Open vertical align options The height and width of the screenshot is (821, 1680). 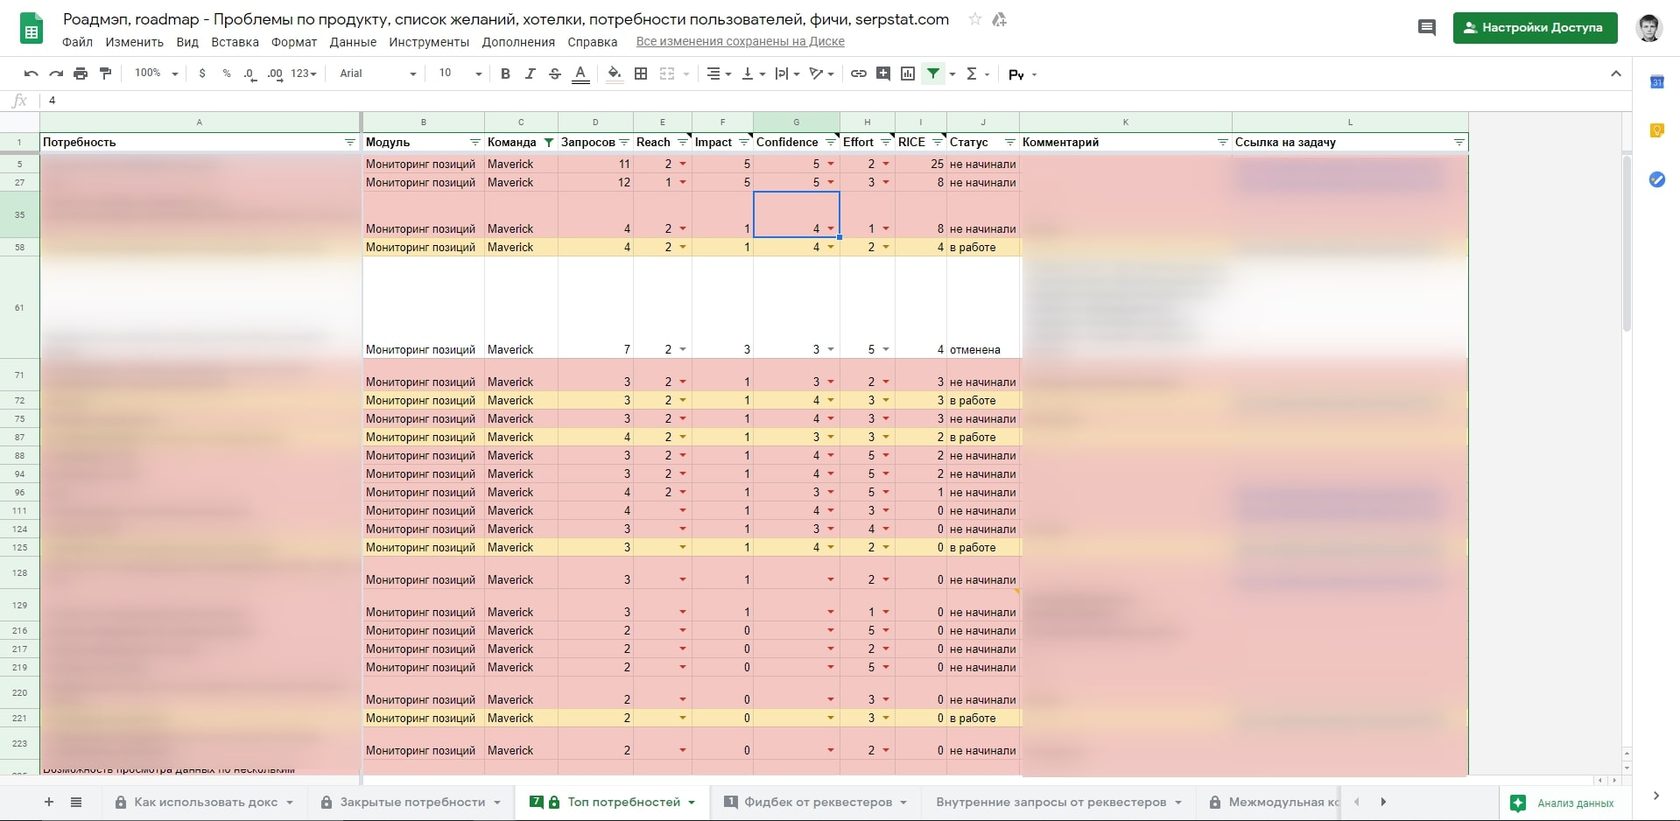click(x=753, y=74)
